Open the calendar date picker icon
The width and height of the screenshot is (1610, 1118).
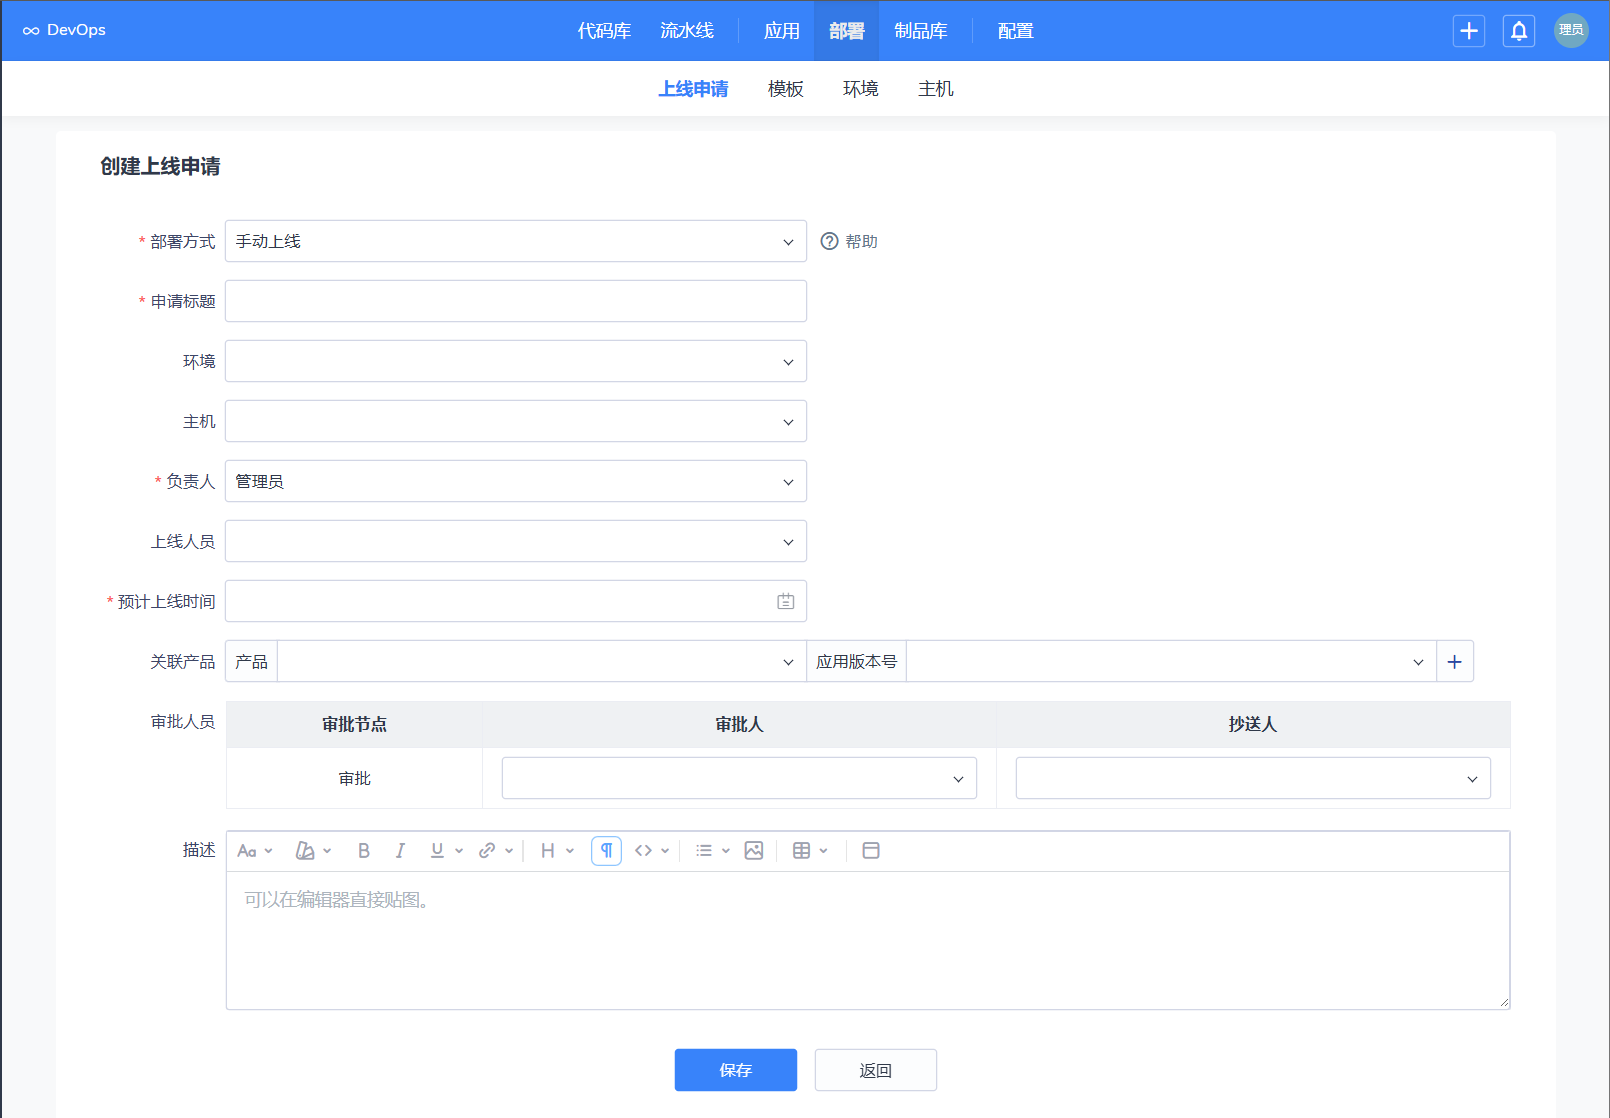786,601
